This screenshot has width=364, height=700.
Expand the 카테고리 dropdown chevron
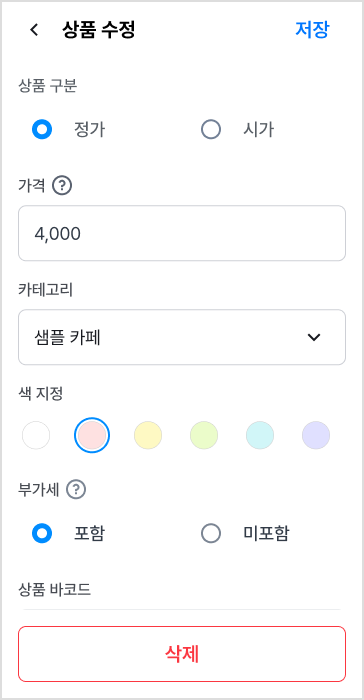click(314, 338)
